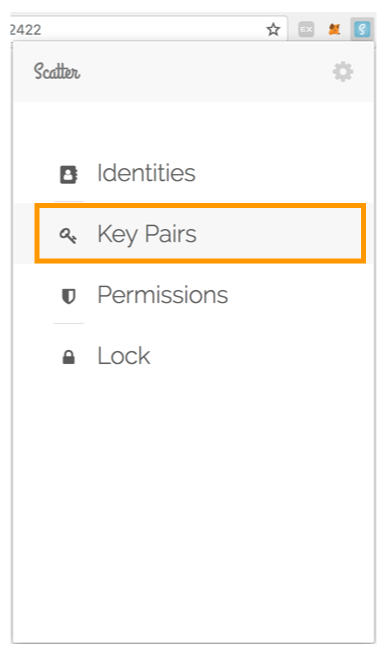Click the address-book icon beside Identities
Viewport: 390px width, 658px height.
68,174
